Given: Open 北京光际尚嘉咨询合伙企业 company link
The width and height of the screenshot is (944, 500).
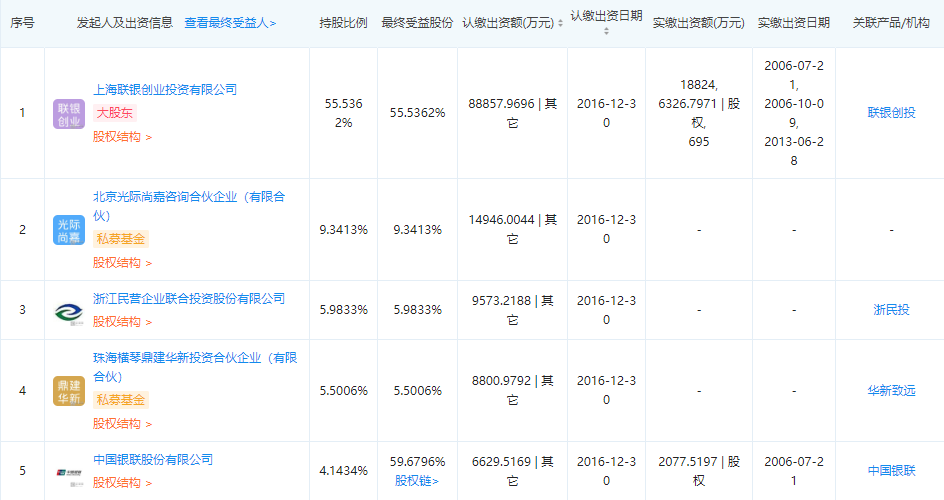Looking at the screenshot, I should click(x=189, y=206).
